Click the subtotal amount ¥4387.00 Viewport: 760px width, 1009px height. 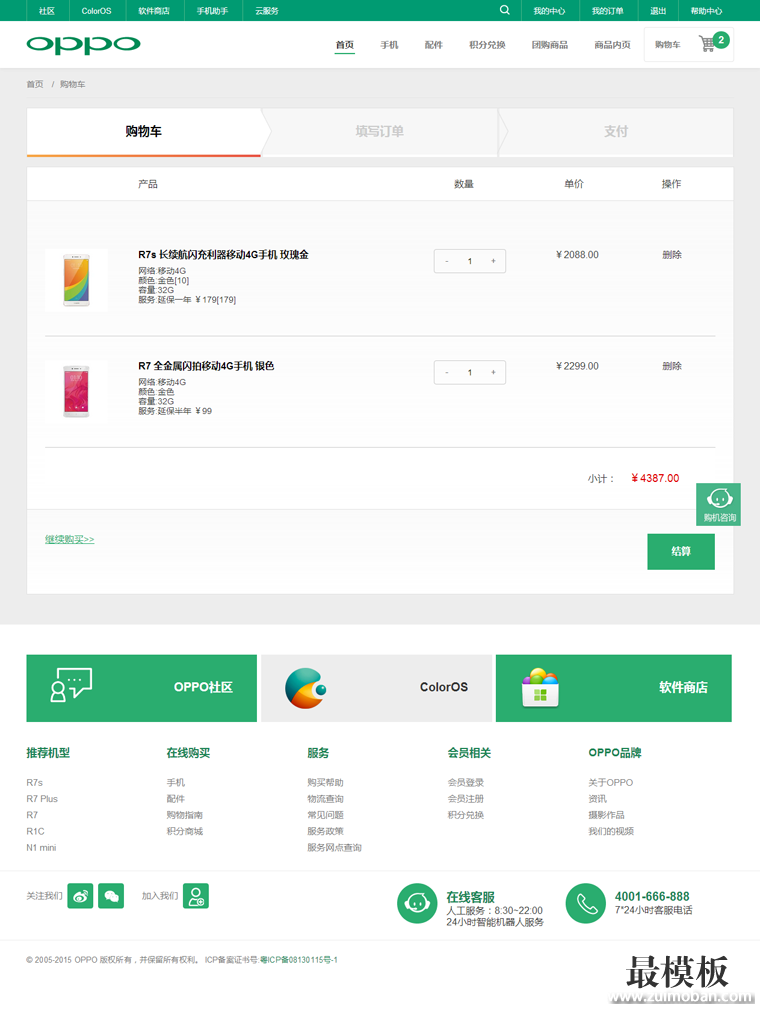tap(655, 478)
